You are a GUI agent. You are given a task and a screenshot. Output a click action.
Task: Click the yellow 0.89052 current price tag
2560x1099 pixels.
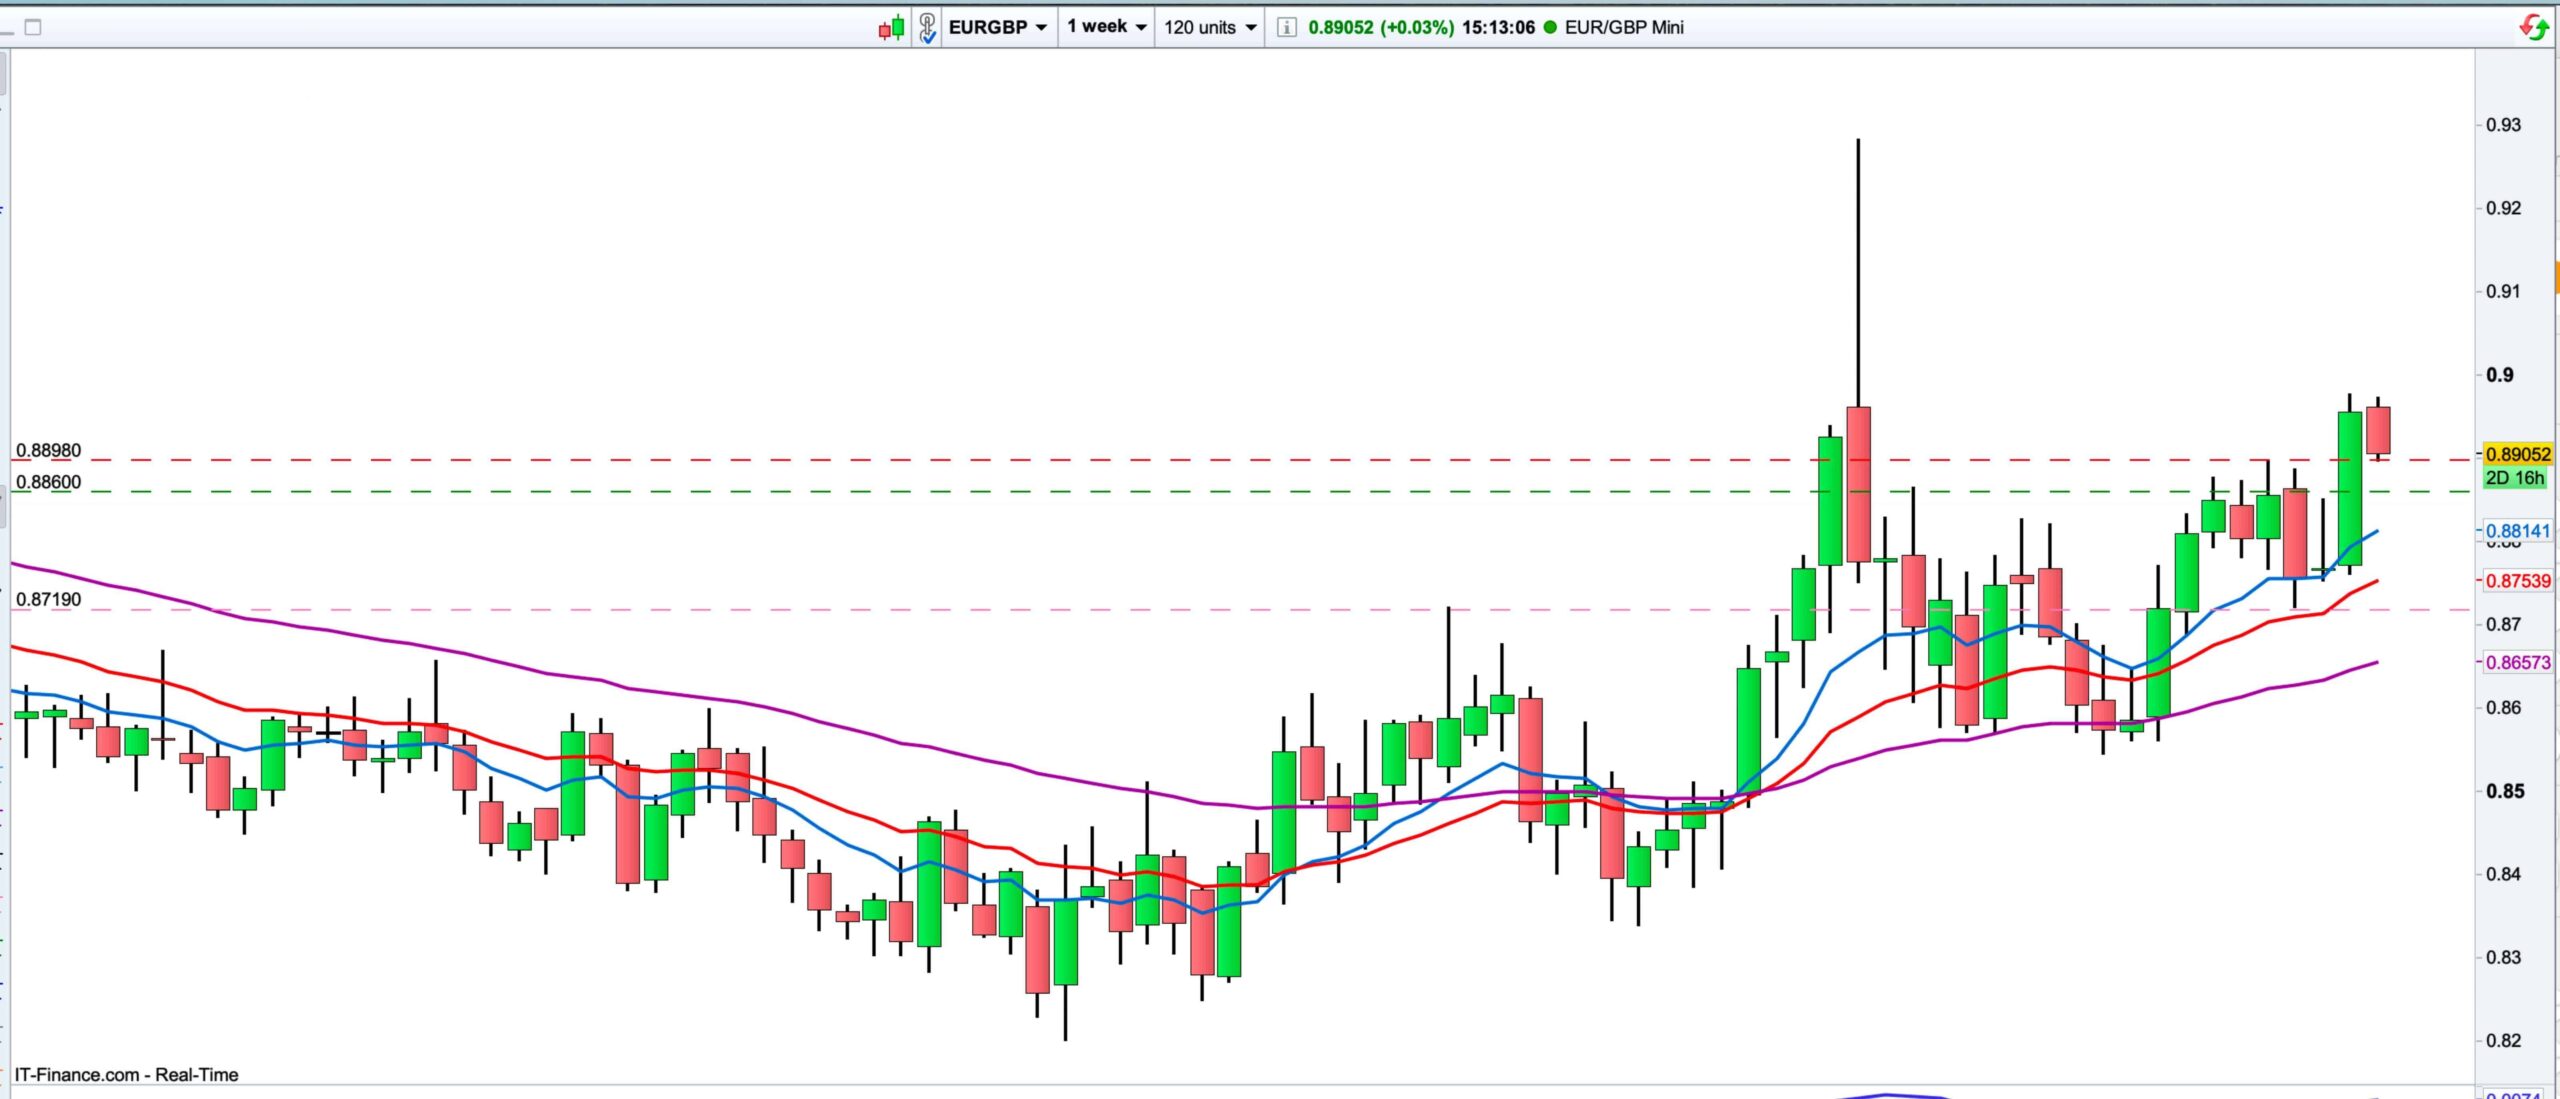(x=2517, y=455)
